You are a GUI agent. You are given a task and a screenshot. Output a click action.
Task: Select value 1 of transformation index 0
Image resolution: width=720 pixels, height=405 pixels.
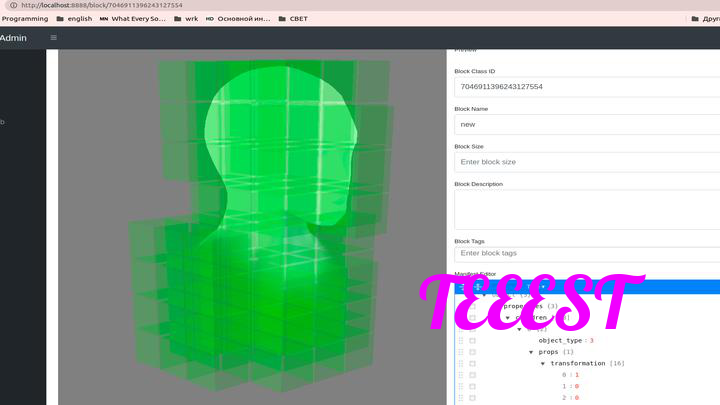577,375
